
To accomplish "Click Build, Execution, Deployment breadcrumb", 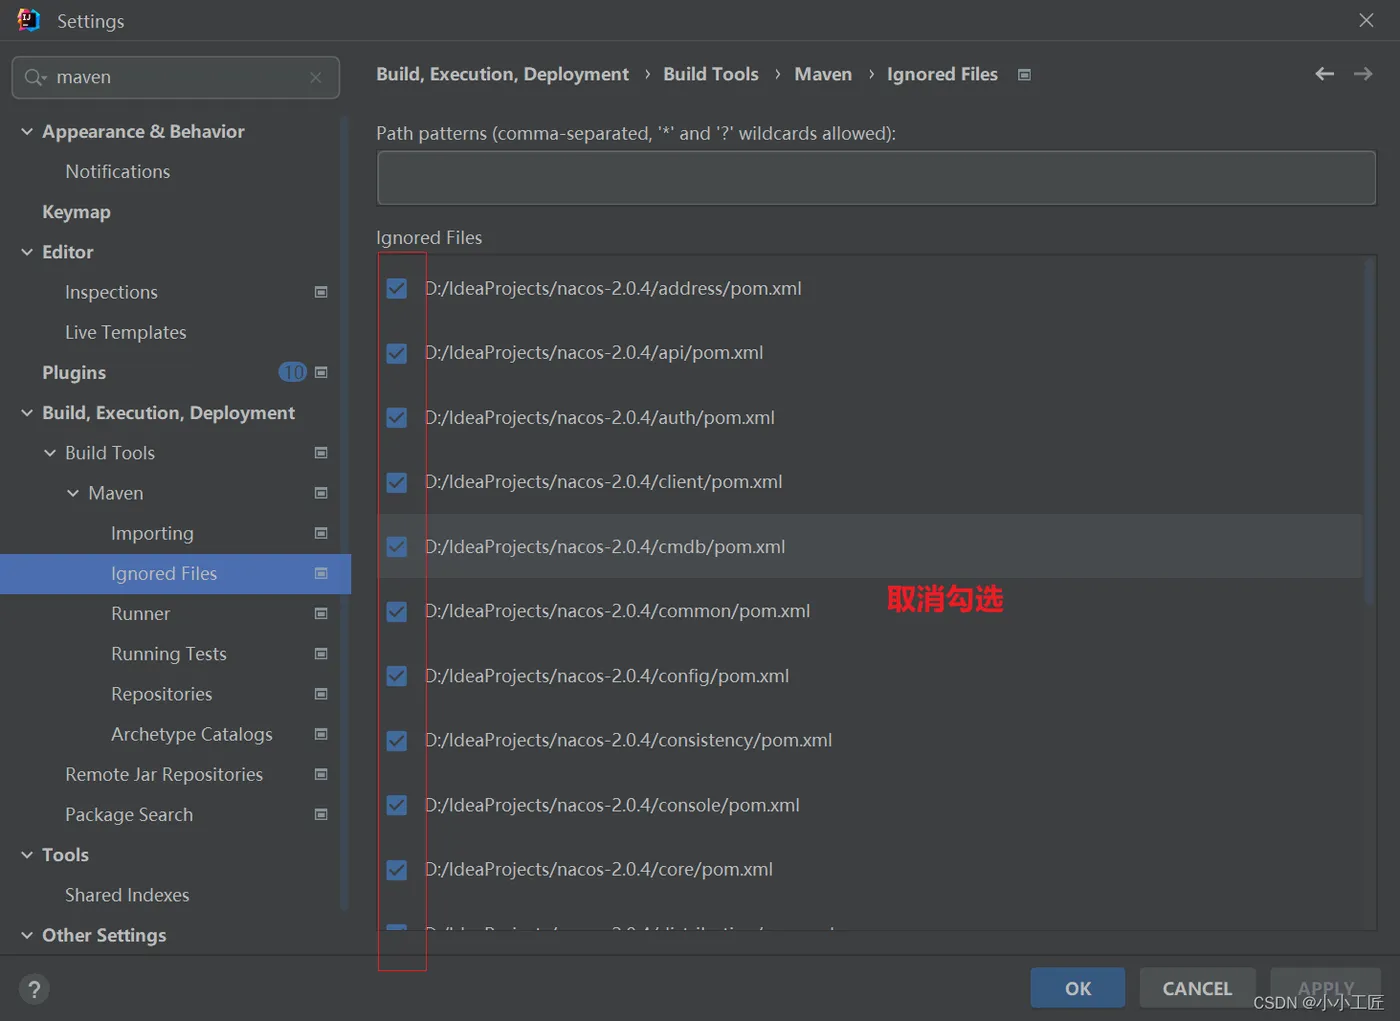I will tap(502, 74).
